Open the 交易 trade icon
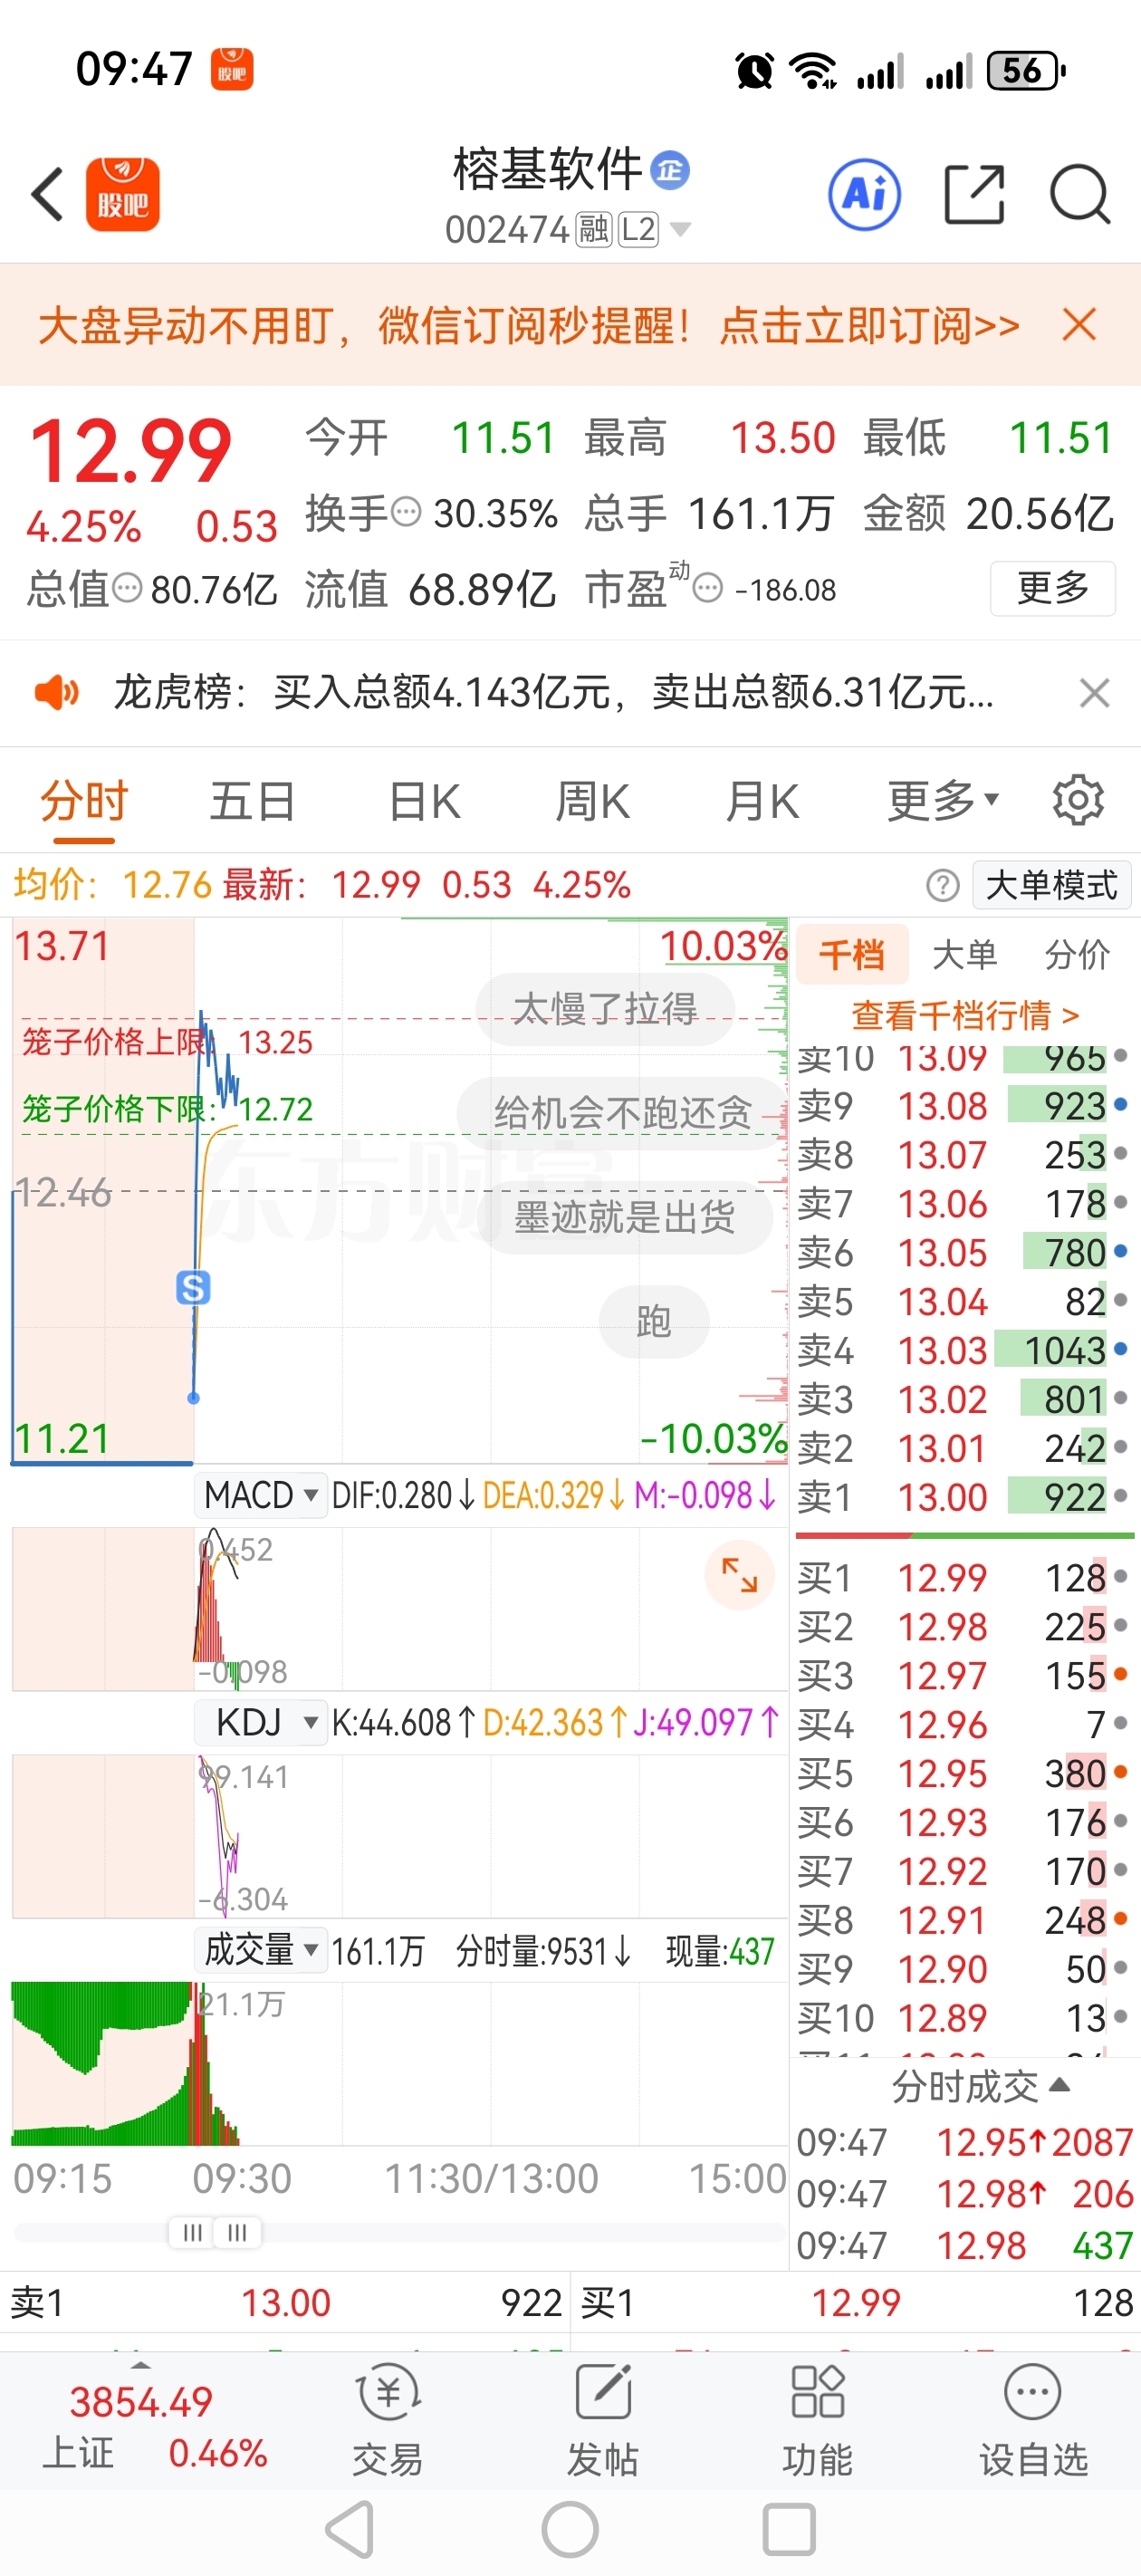Image resolution: width=1141 pixels, height=2576 pixels. [x=388, y=2421]
